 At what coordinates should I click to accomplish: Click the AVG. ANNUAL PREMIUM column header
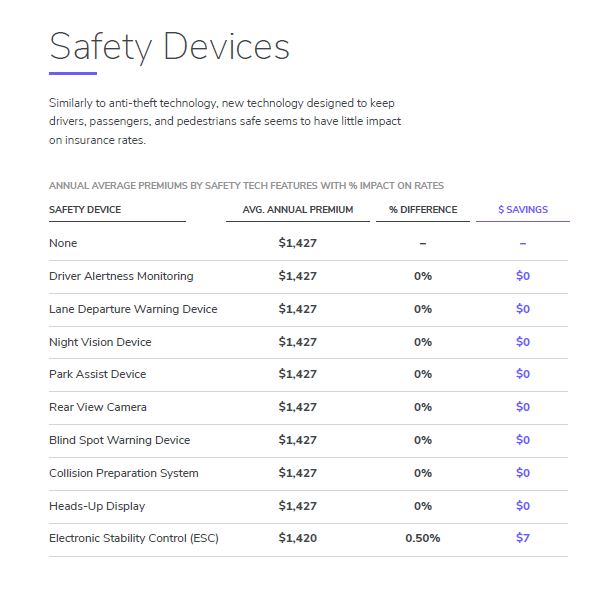298,209
